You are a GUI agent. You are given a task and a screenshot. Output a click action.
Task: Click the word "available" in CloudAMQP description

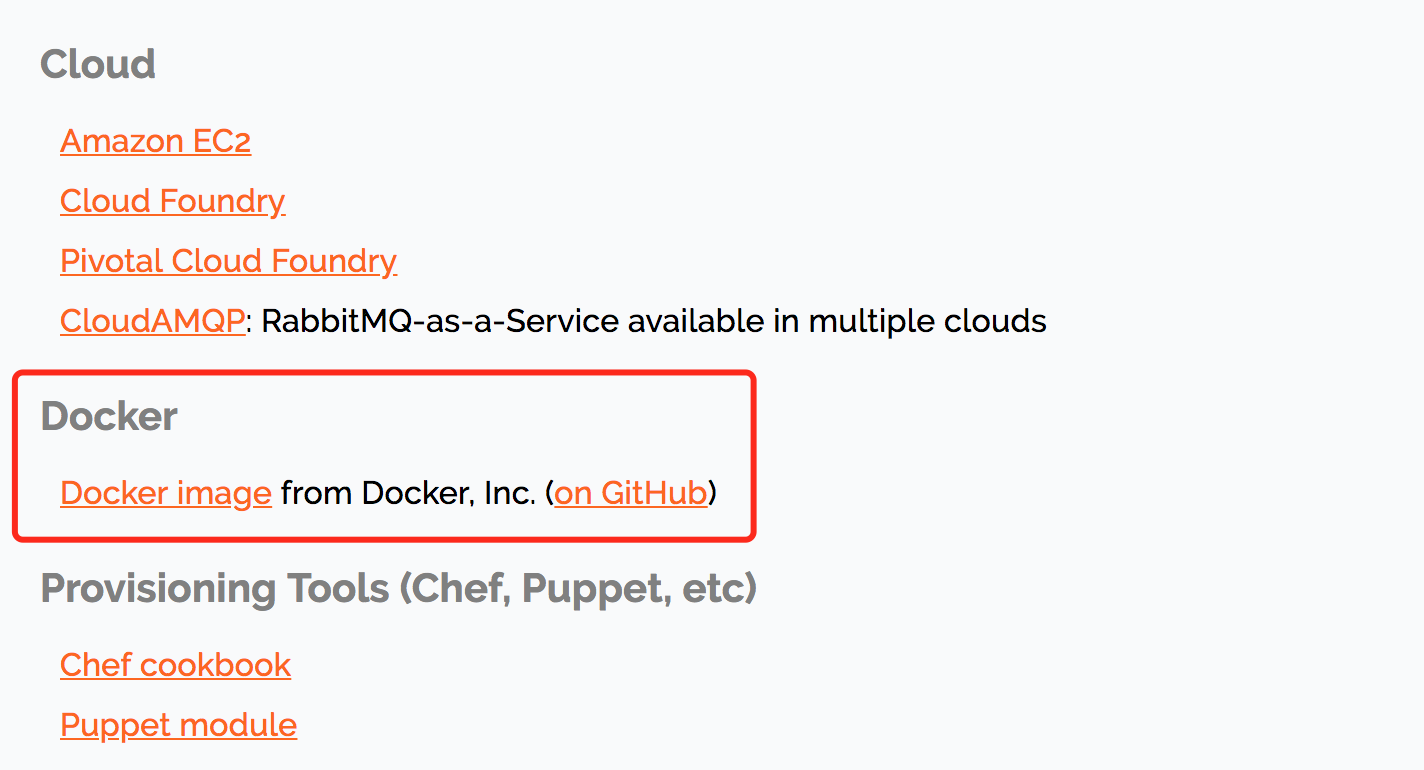point(707,321)
